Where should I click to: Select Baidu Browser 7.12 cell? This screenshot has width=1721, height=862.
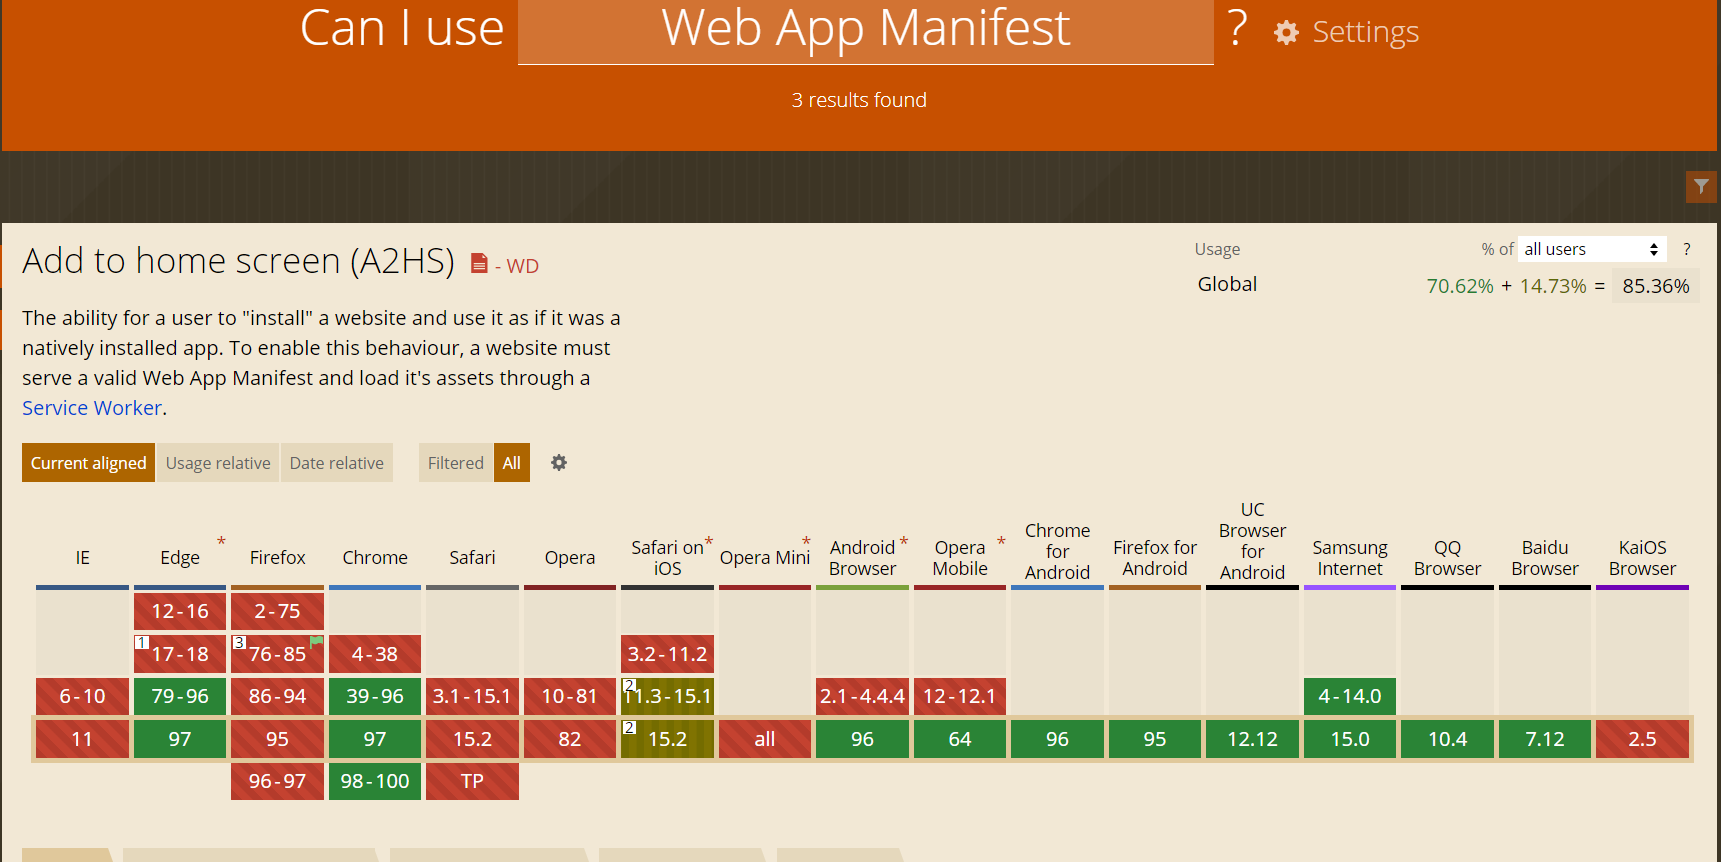pyautogui.click(x=1545, y=739)
